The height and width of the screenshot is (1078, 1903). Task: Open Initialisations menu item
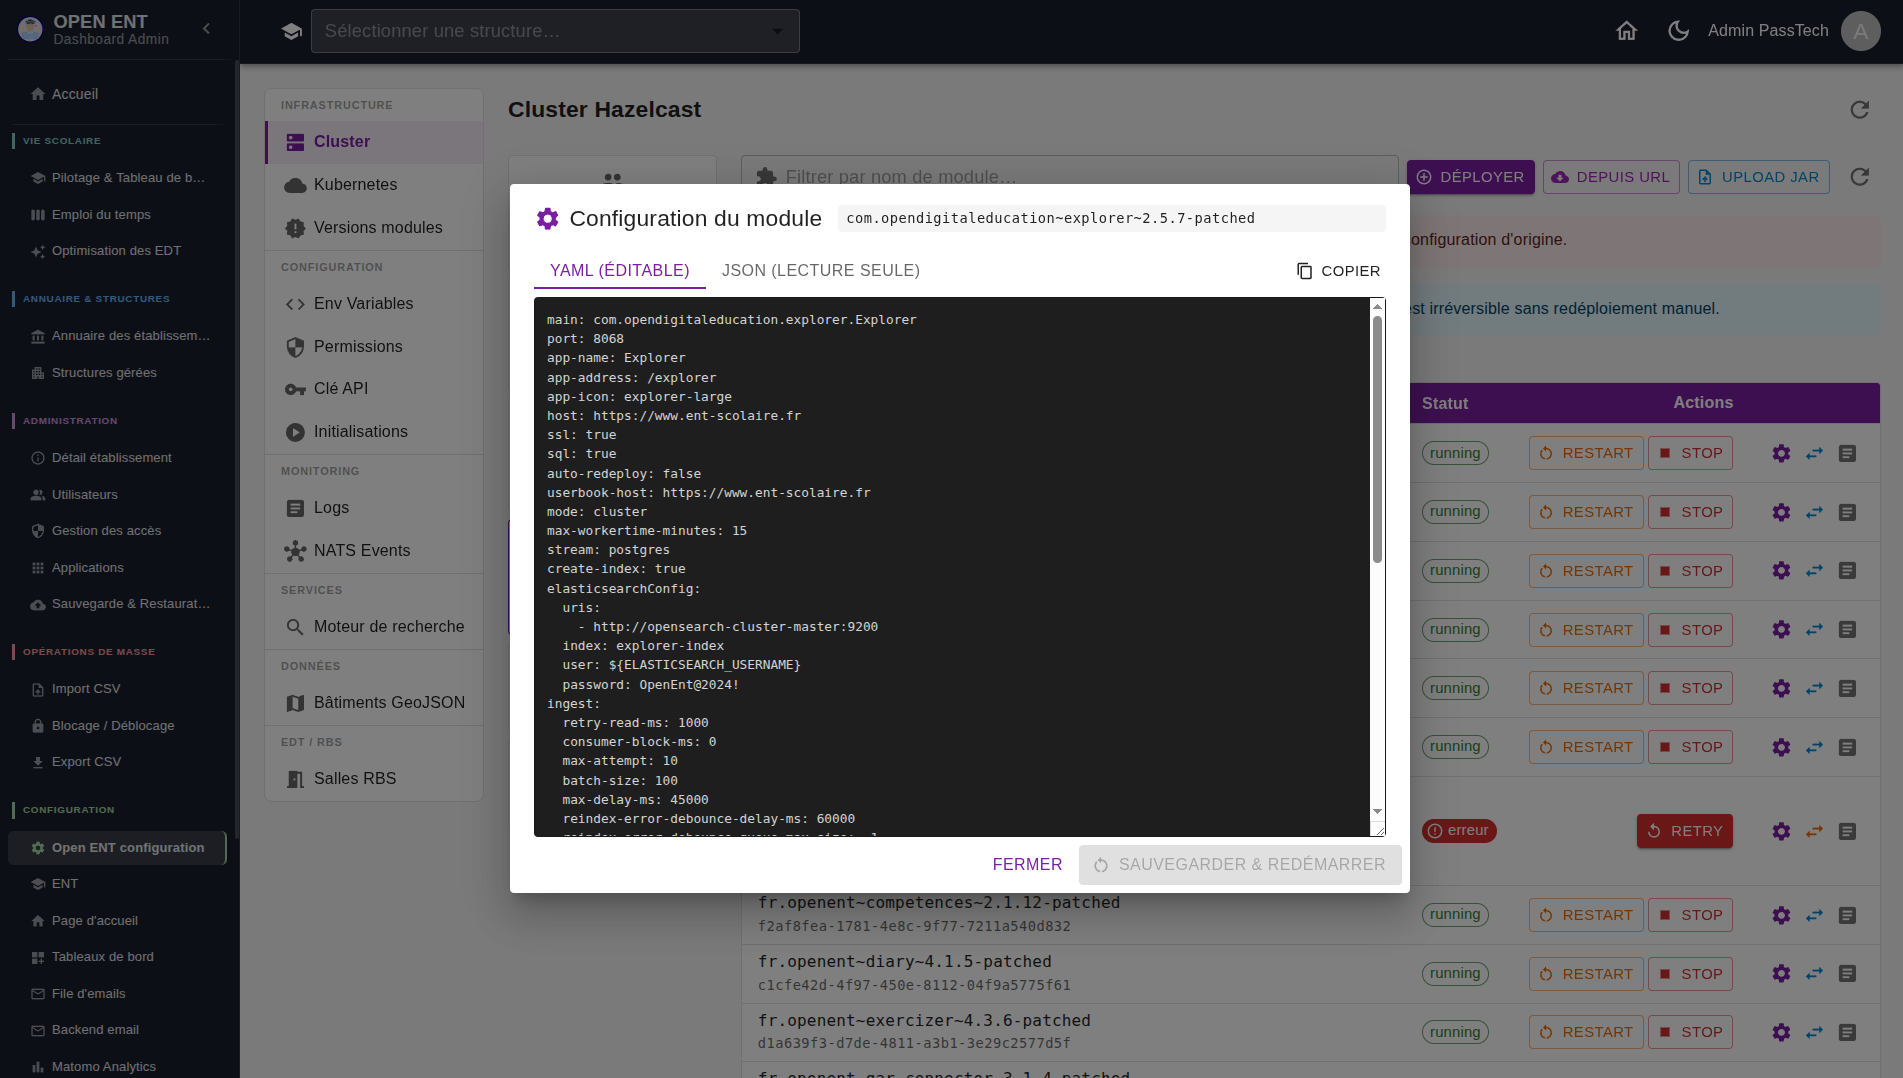point(374,432)
